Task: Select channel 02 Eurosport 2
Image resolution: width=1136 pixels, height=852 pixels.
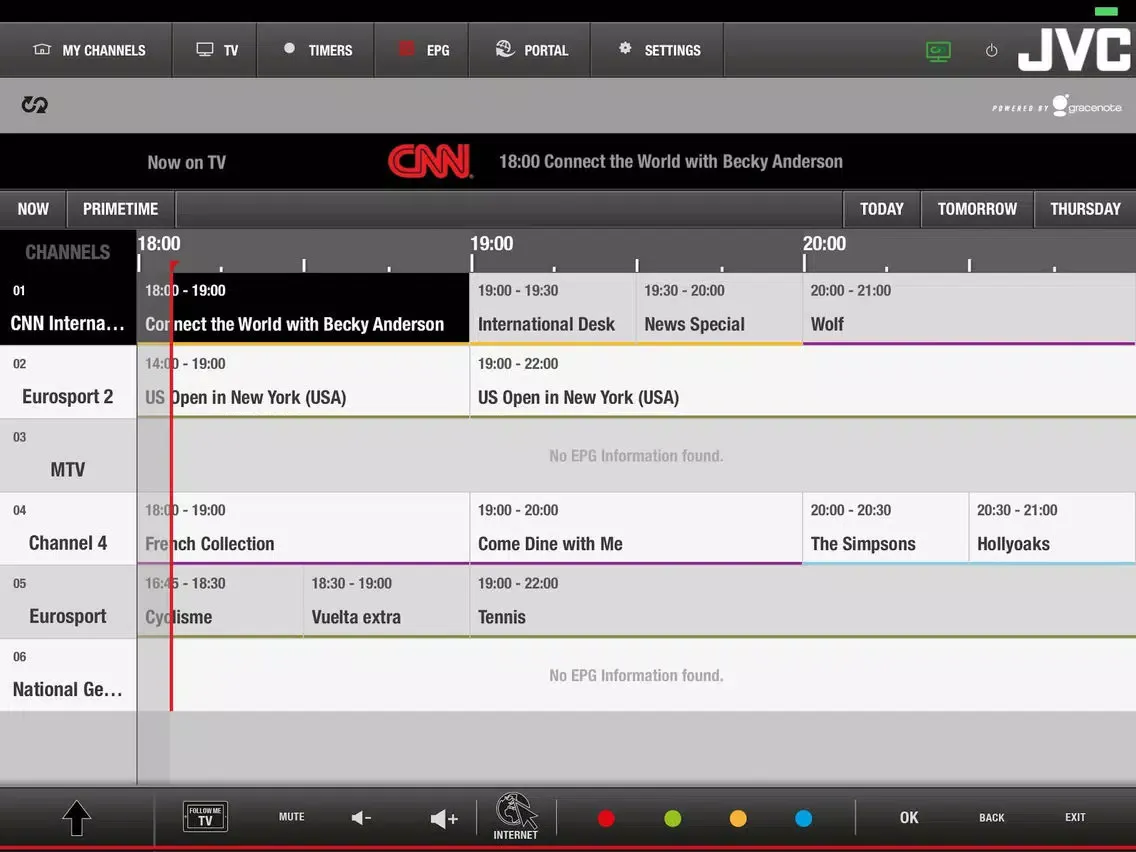Action: (x=68, y=382)
